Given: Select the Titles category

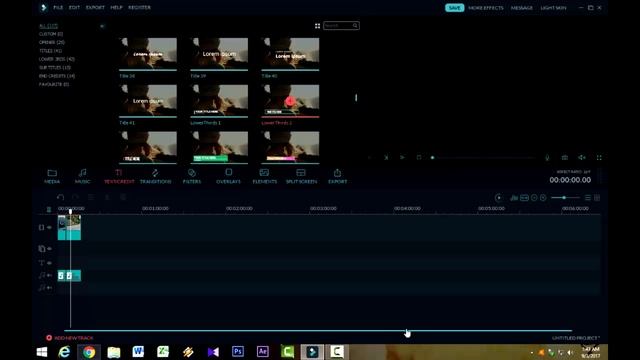Looking at the screenshot, I should pyautogui.click(x=50, y=51).
